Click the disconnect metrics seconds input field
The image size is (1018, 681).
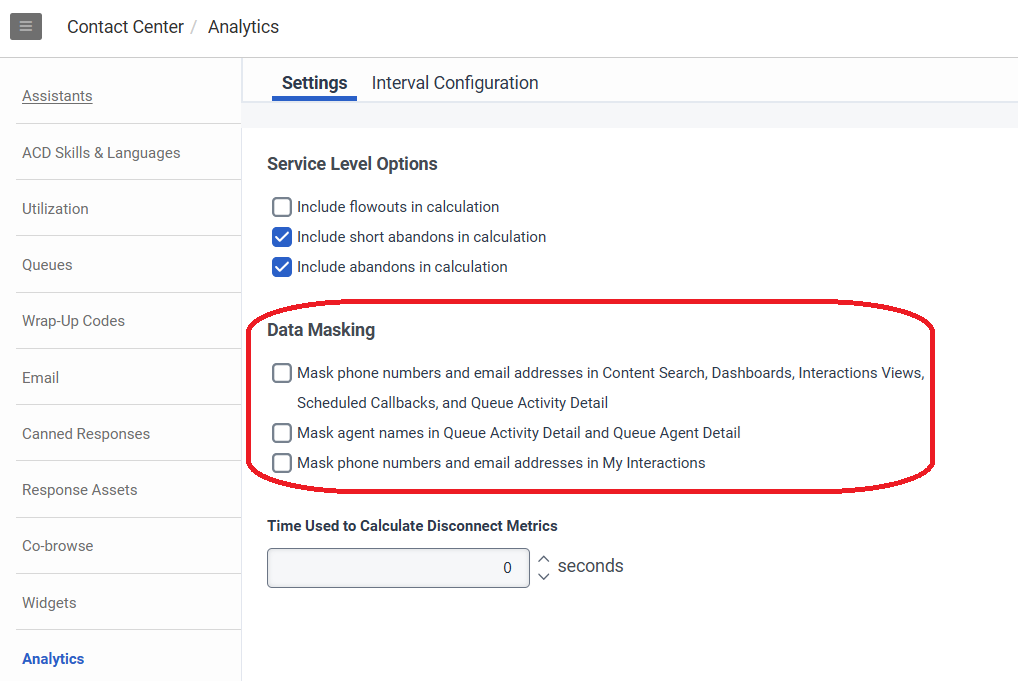click(397, 567)
